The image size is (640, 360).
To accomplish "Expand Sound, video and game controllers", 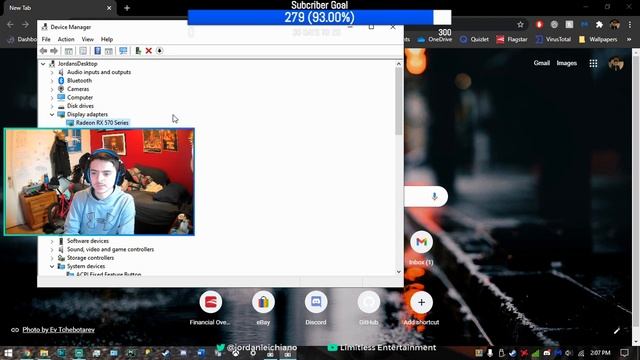I will click(x=52, y=249).
